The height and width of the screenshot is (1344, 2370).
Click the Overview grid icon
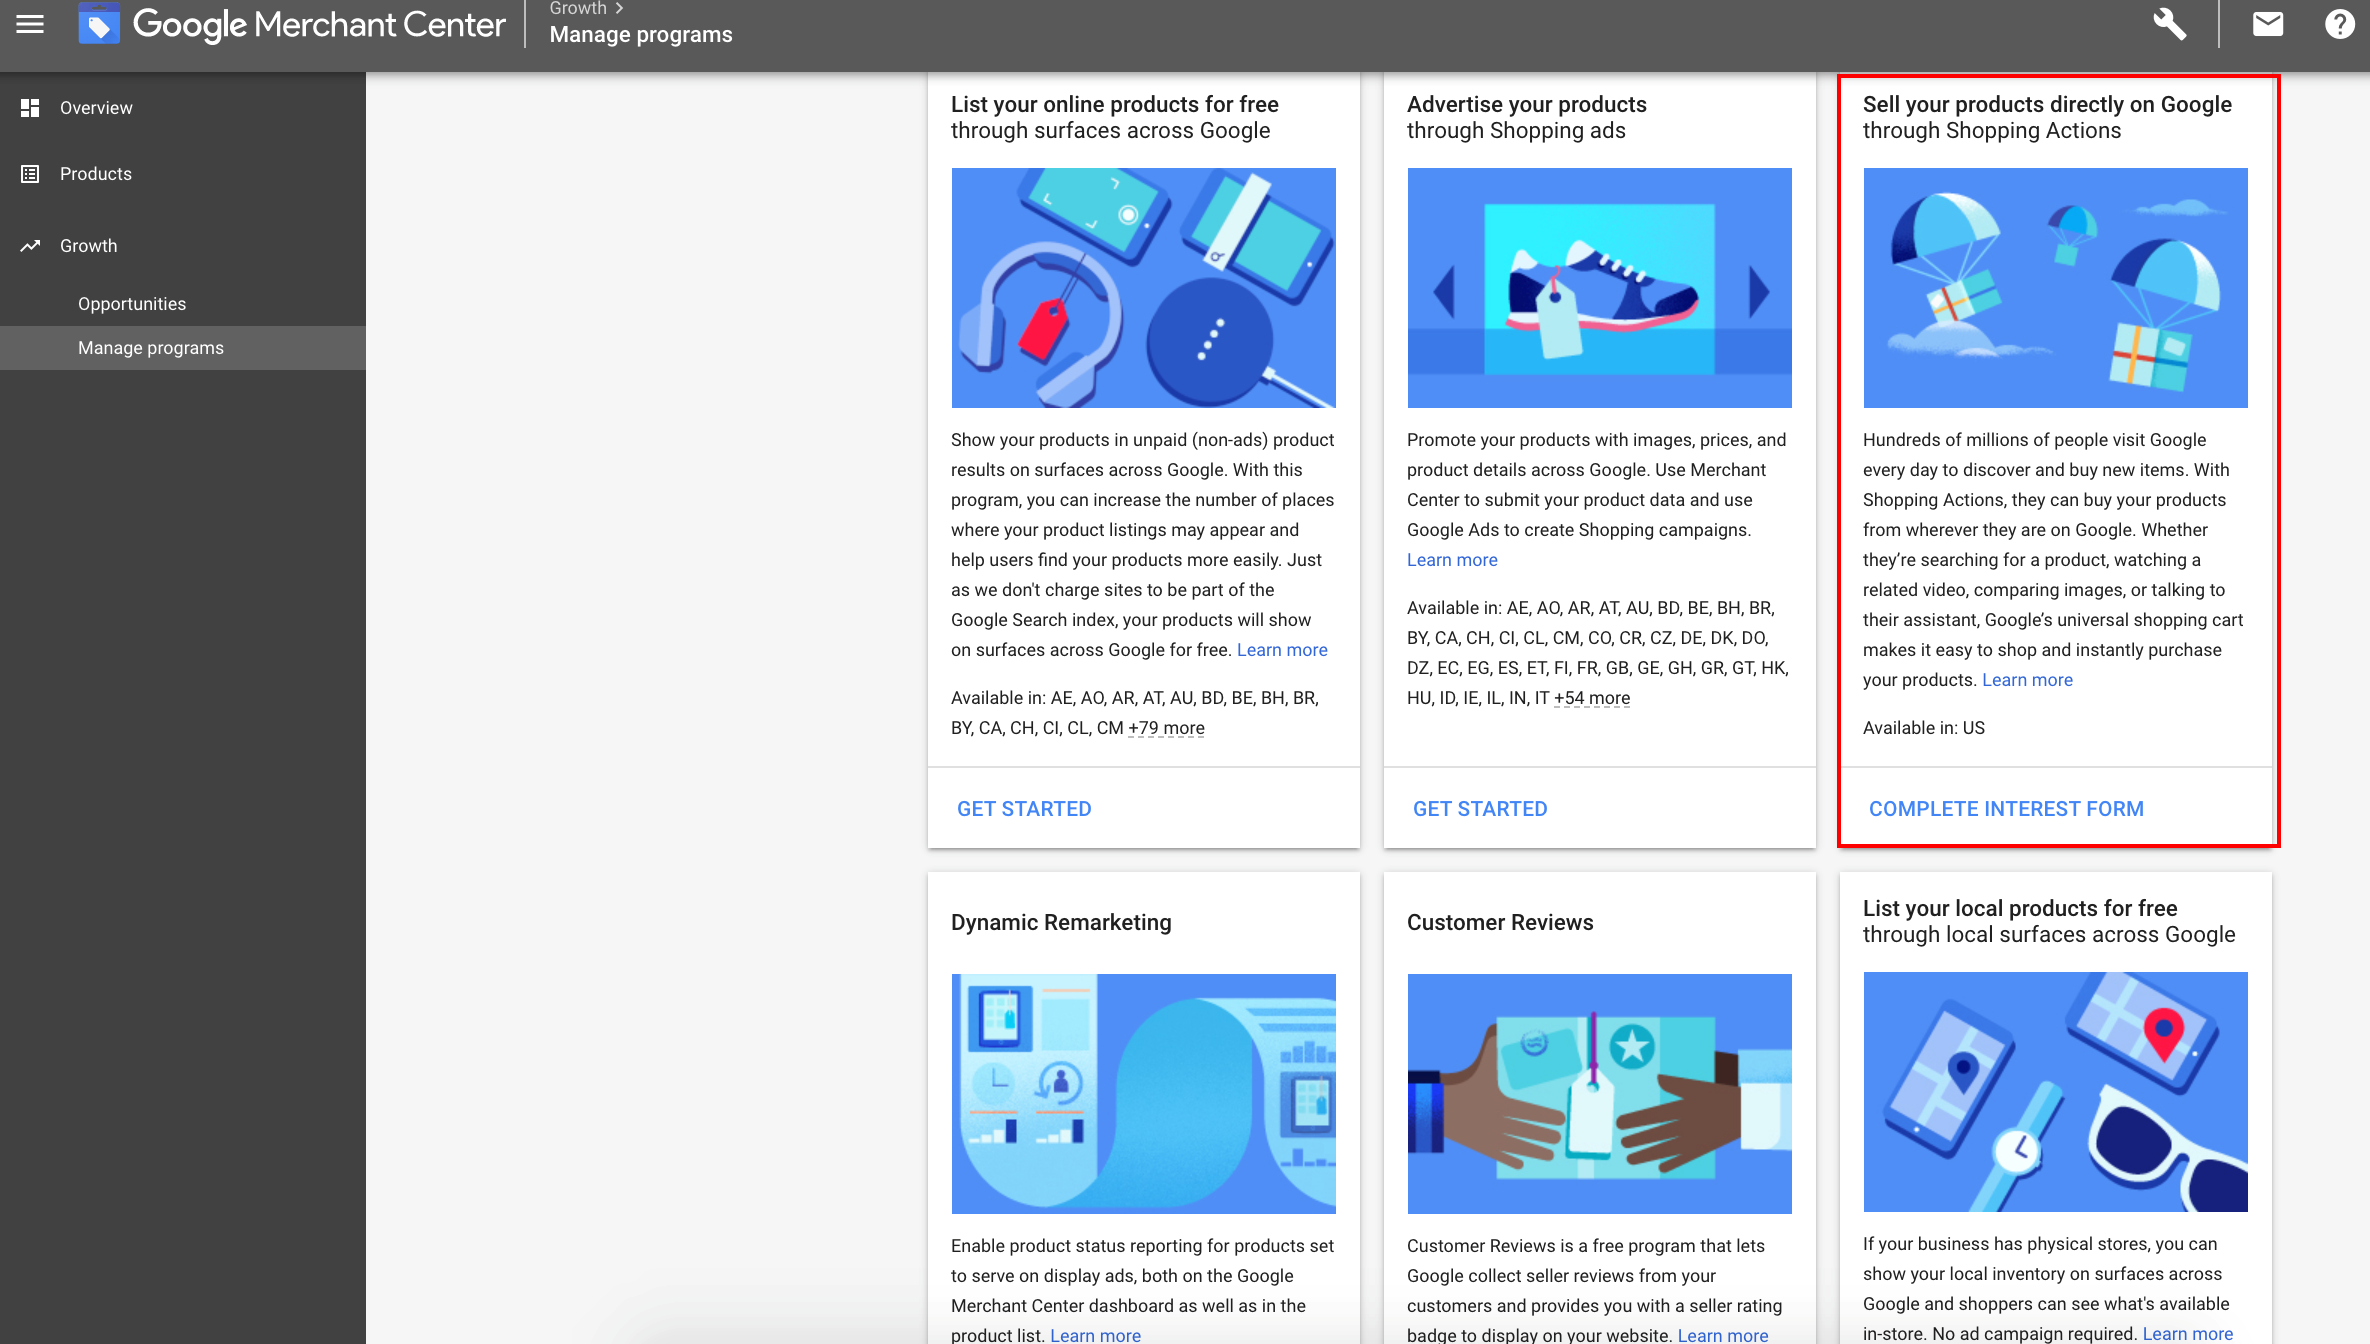29,107
